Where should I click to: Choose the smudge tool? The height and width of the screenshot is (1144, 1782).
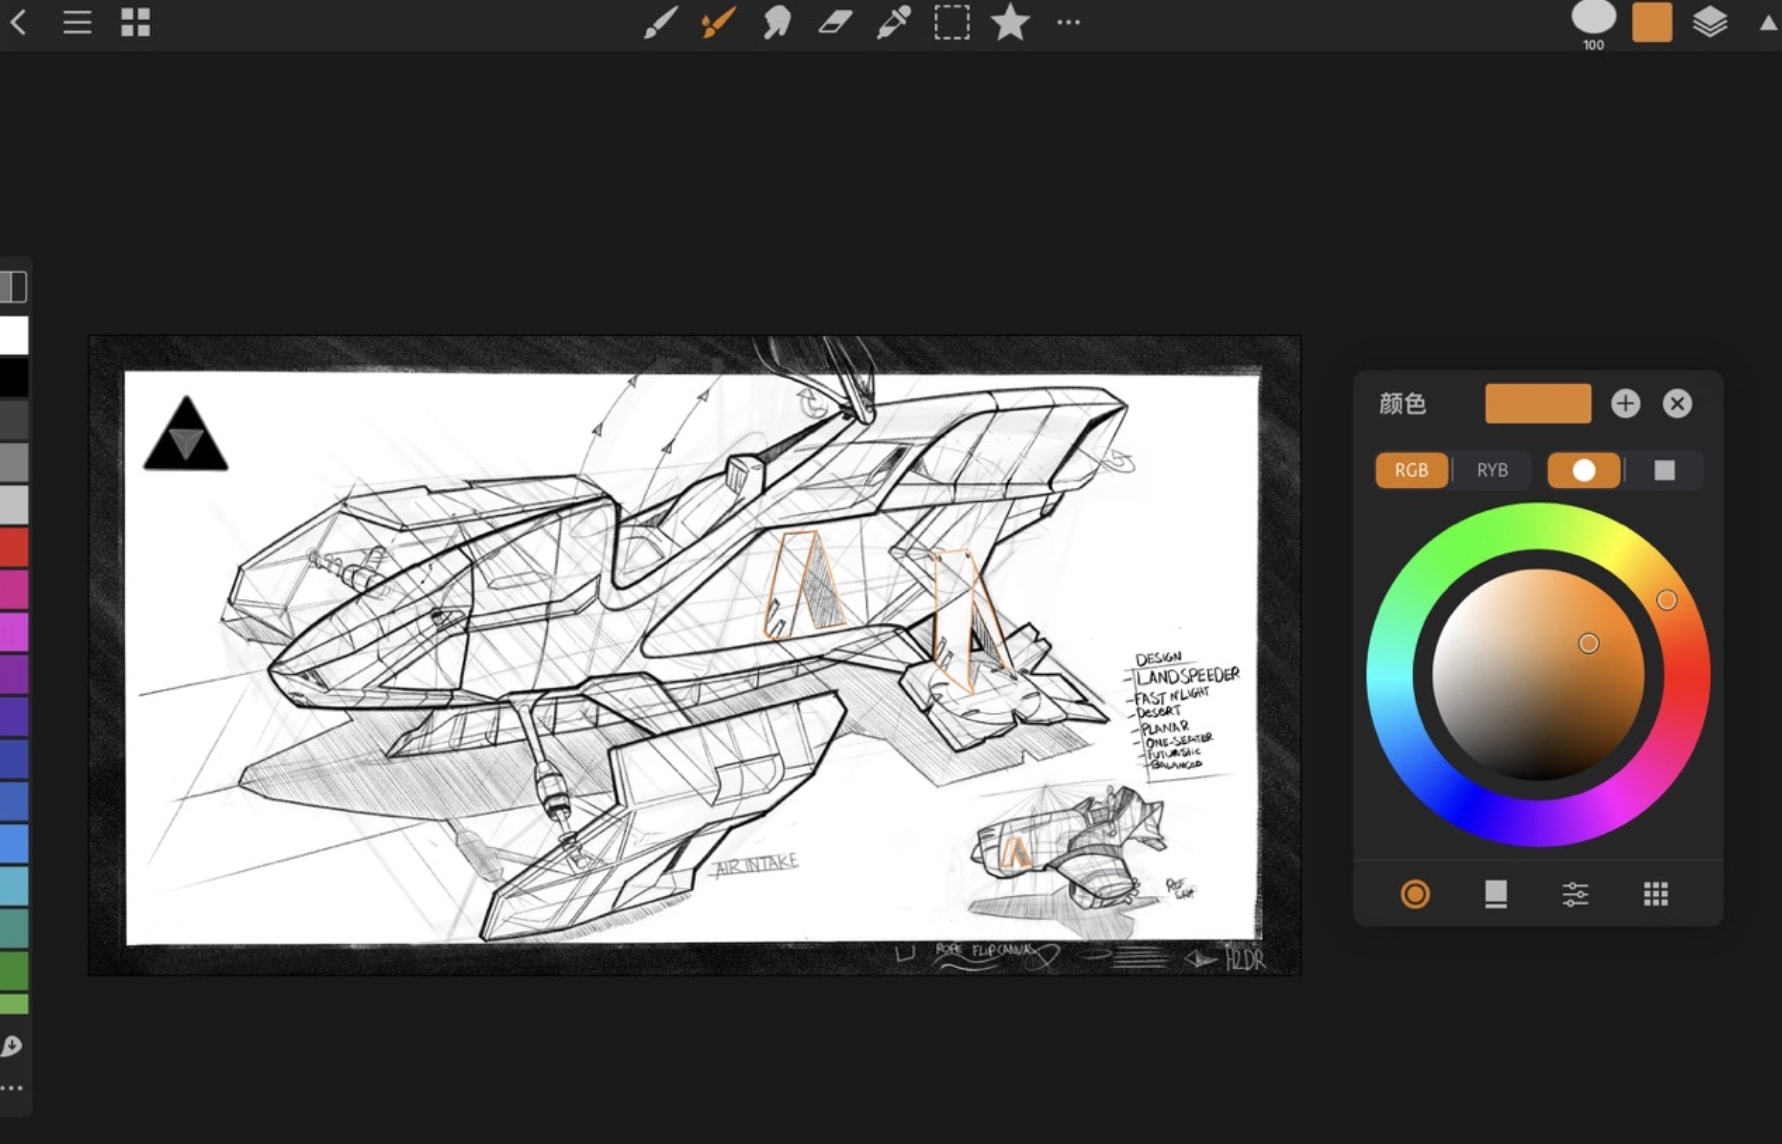coord(776,22)
